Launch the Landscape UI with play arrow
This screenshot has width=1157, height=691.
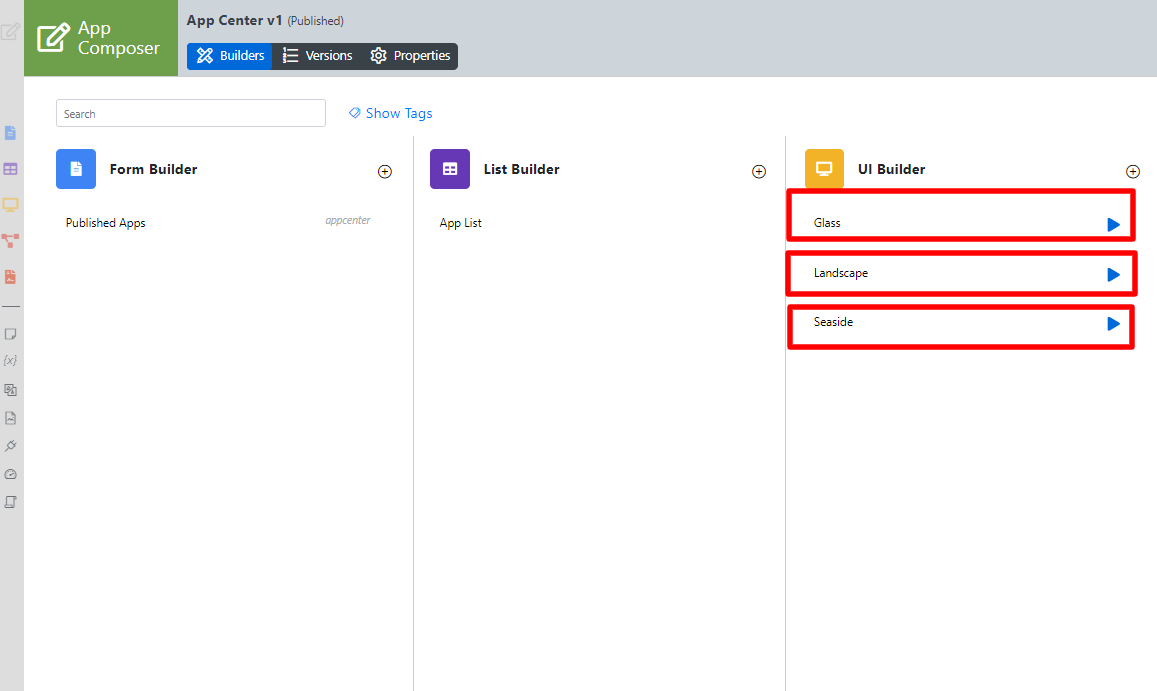tap(1113, 275)
